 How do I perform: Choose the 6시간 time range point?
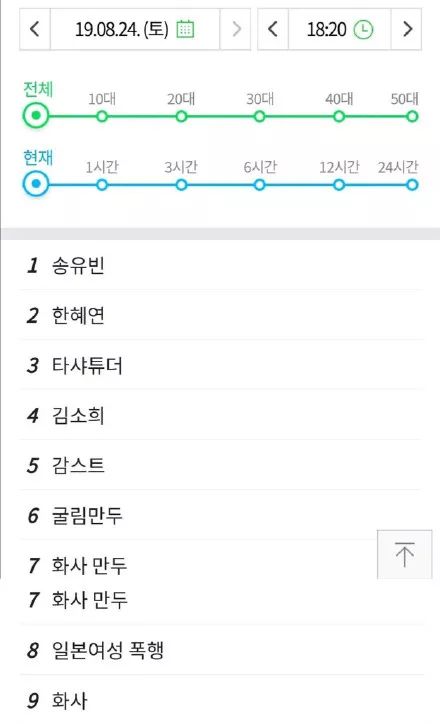click(x=260, y=185)
